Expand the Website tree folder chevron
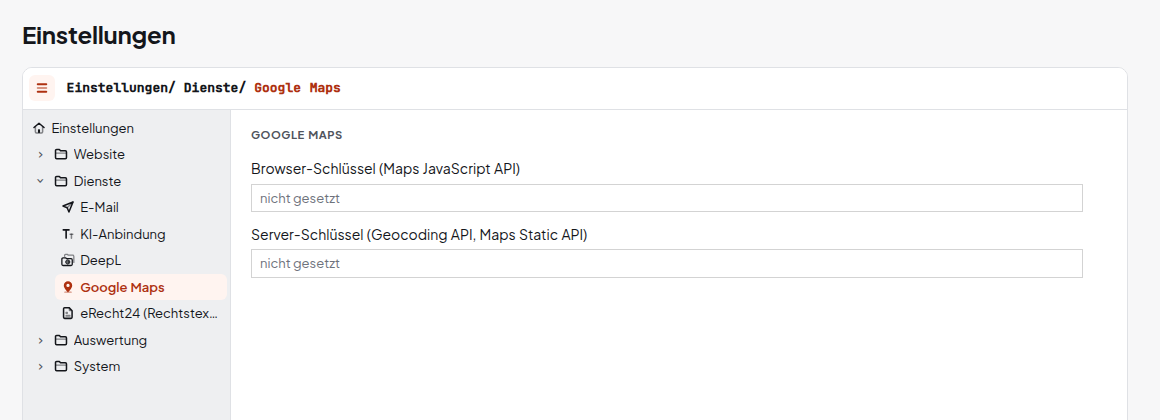The image size is (1160, 420). pyautogui.click(x=41, y=155)
